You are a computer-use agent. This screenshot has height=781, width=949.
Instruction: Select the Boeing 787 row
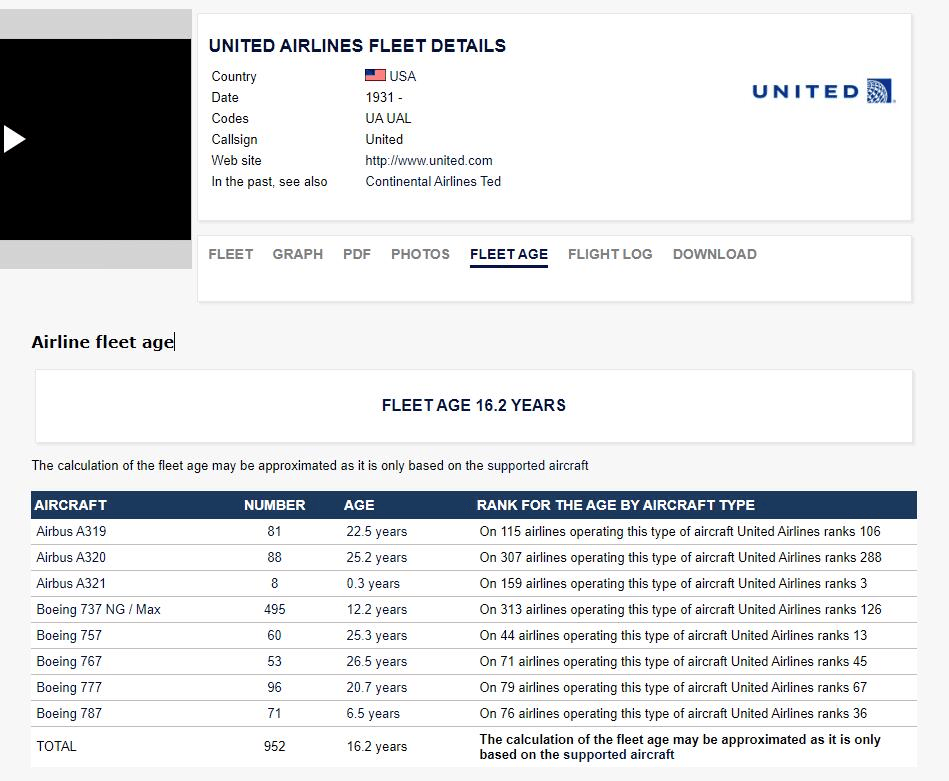pyautogui.click(x=474, y=714)
